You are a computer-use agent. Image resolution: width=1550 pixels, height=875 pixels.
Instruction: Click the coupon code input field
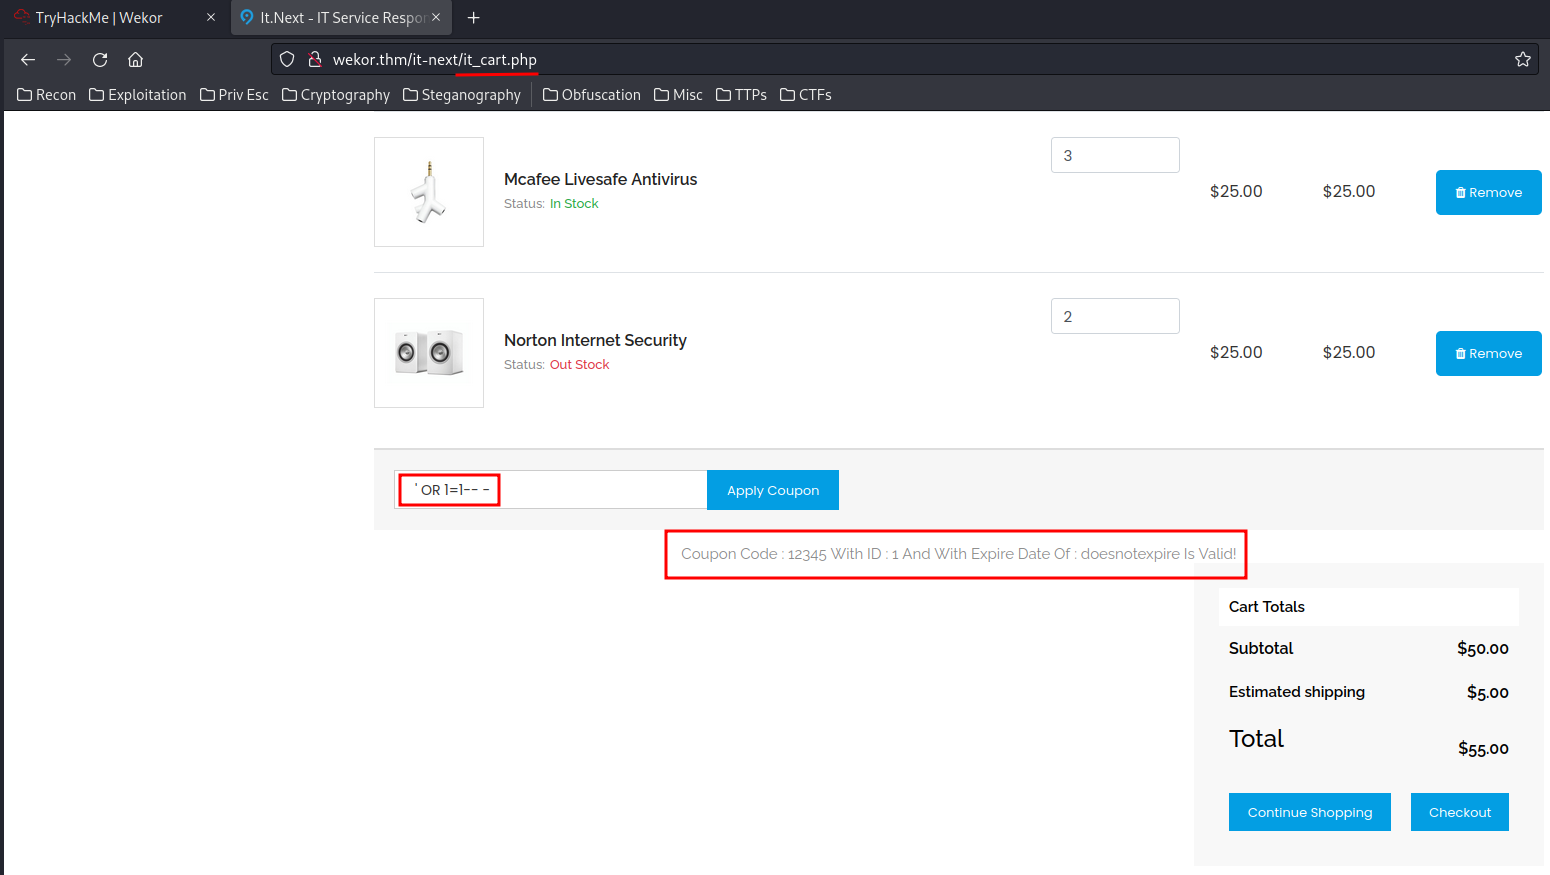551,490
